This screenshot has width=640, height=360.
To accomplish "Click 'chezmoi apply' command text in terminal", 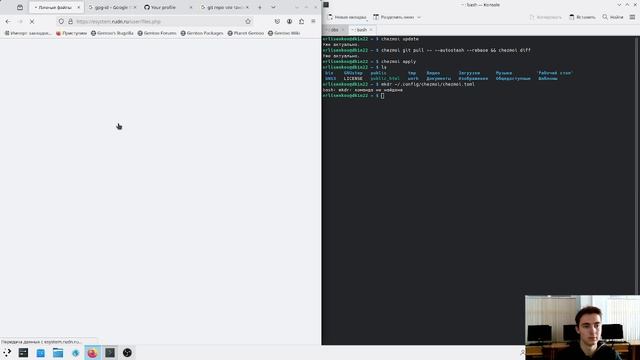I will click(399, 62).
